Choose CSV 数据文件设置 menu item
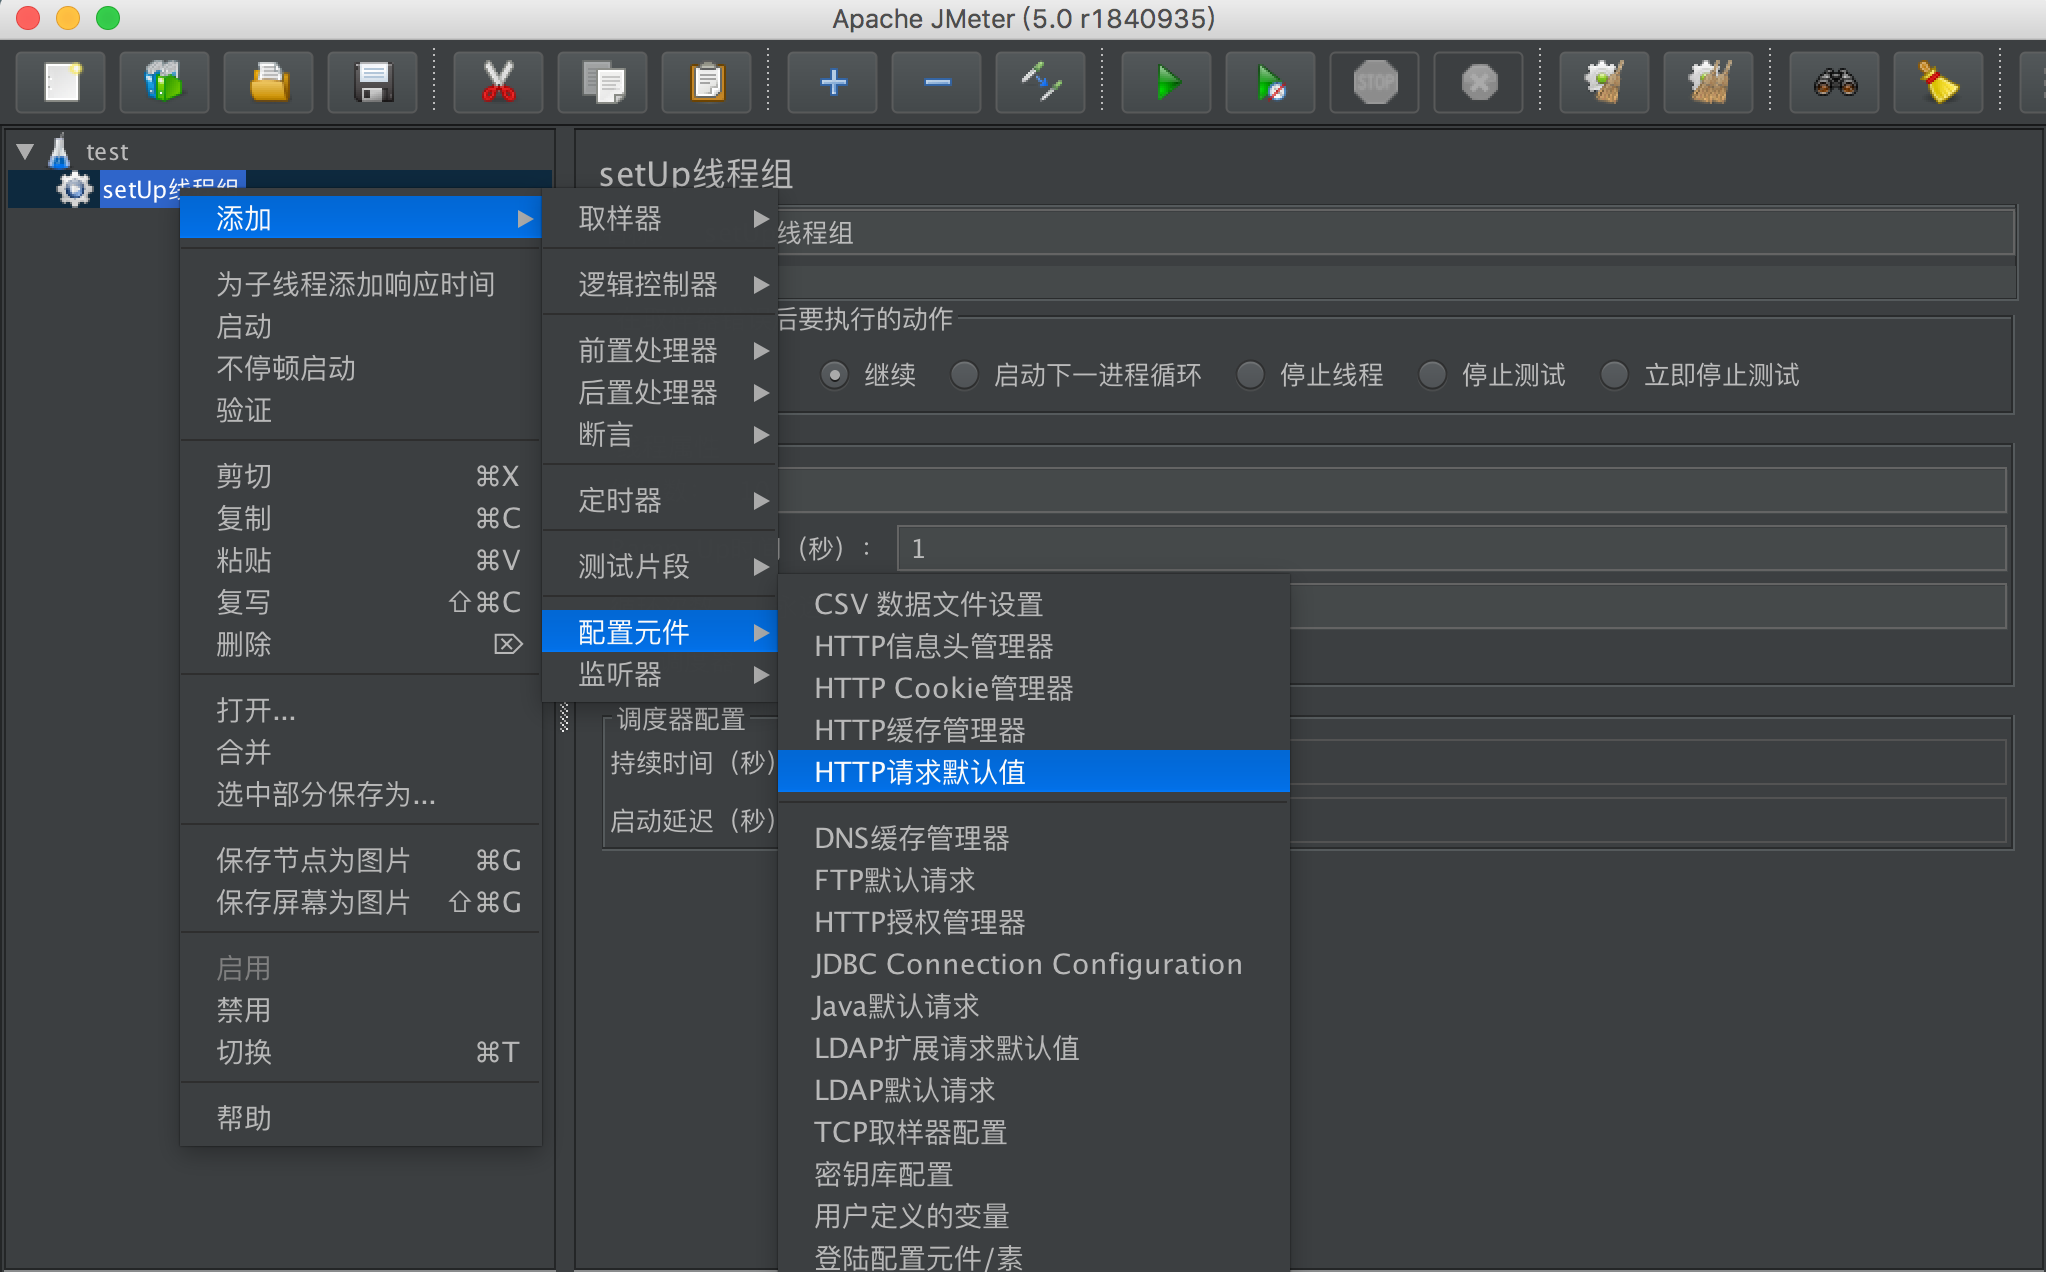The height and width of the screenshot is (1272, 2046). tap(1034, 604)
